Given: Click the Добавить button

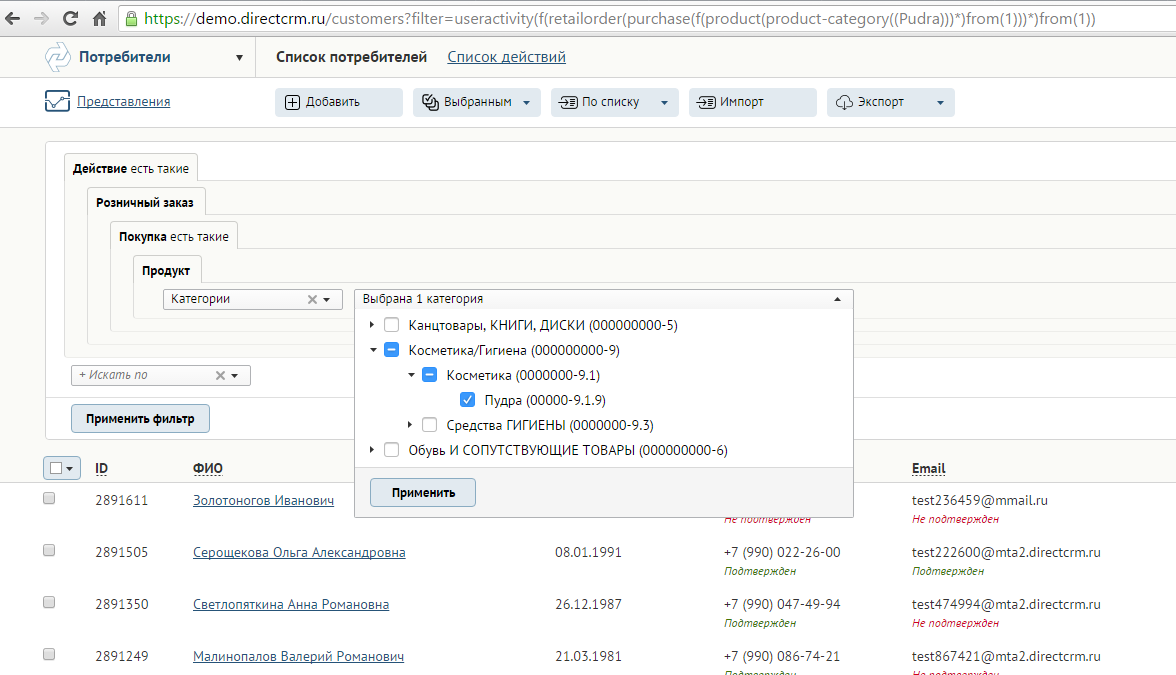Looking at the screenshot, I should click(338, 102).
